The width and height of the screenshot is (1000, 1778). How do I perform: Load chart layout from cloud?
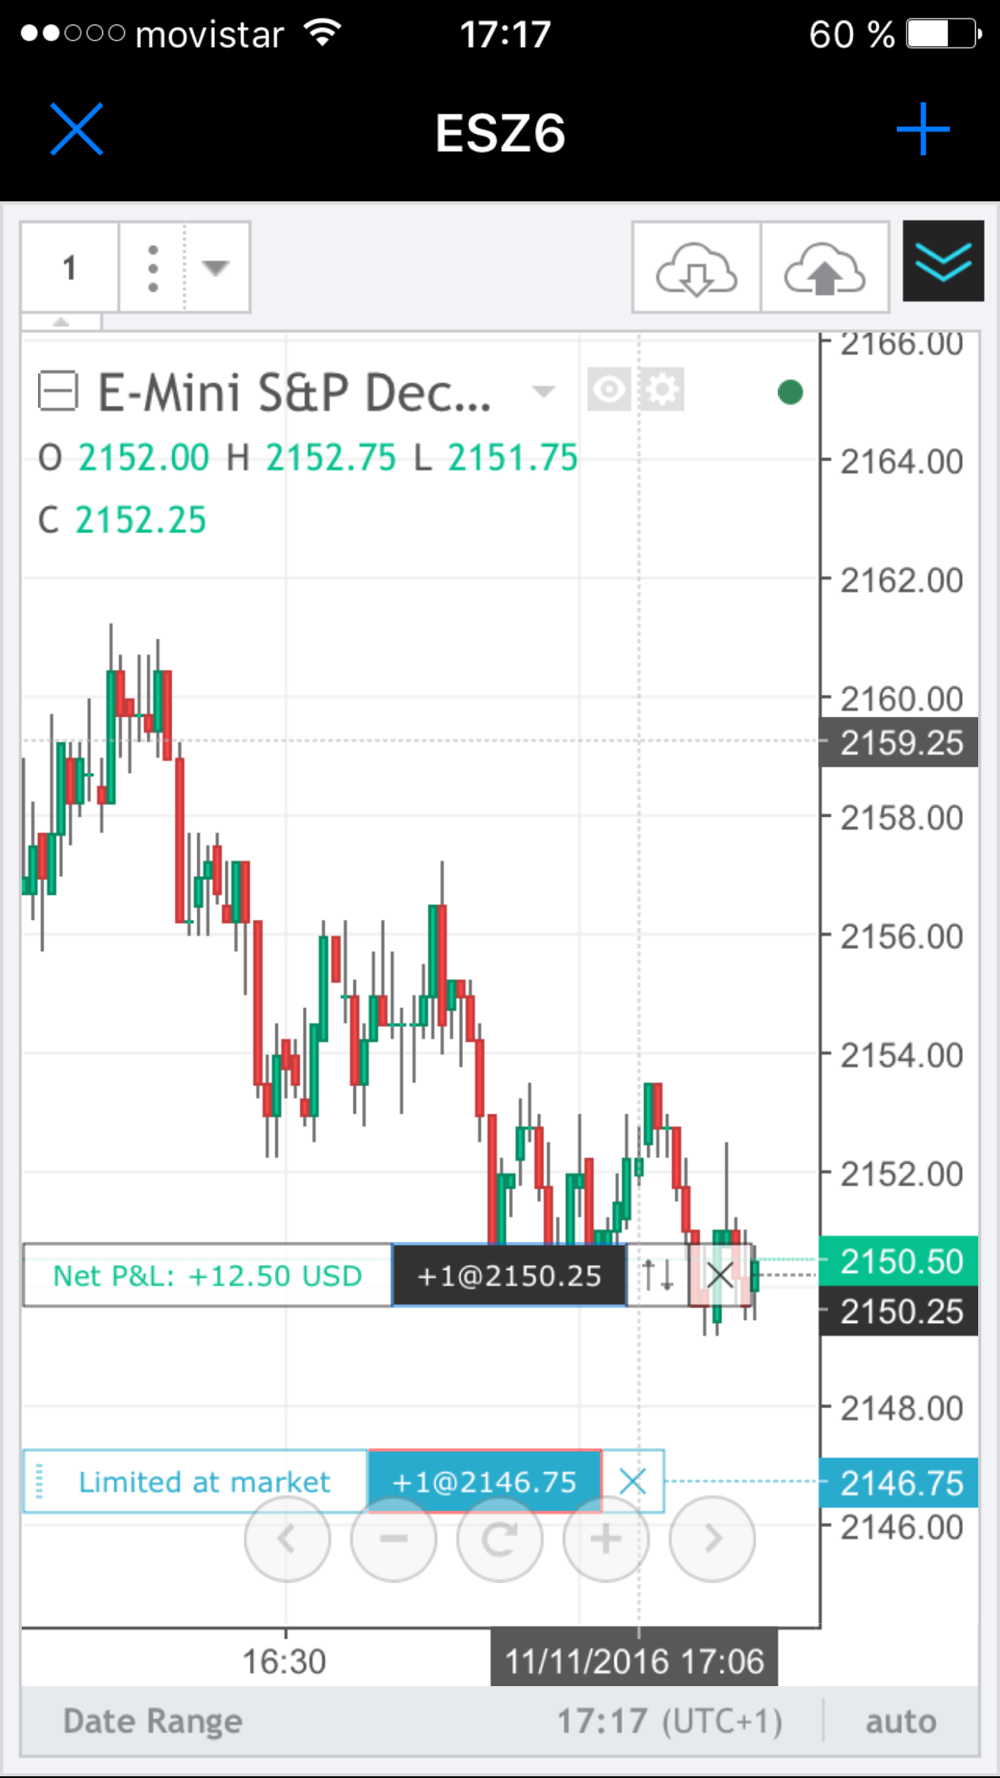696,270
